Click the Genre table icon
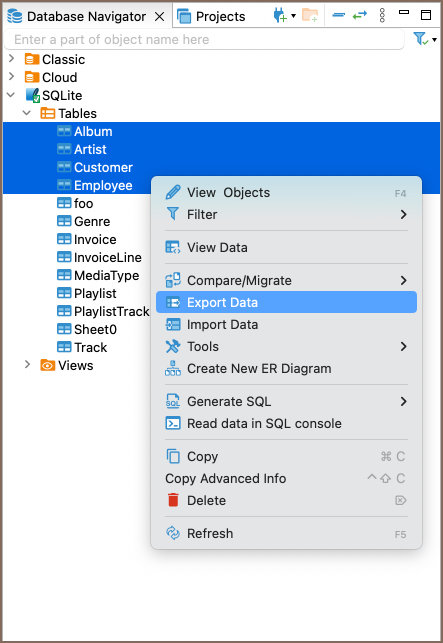 [x=64, y=221]
